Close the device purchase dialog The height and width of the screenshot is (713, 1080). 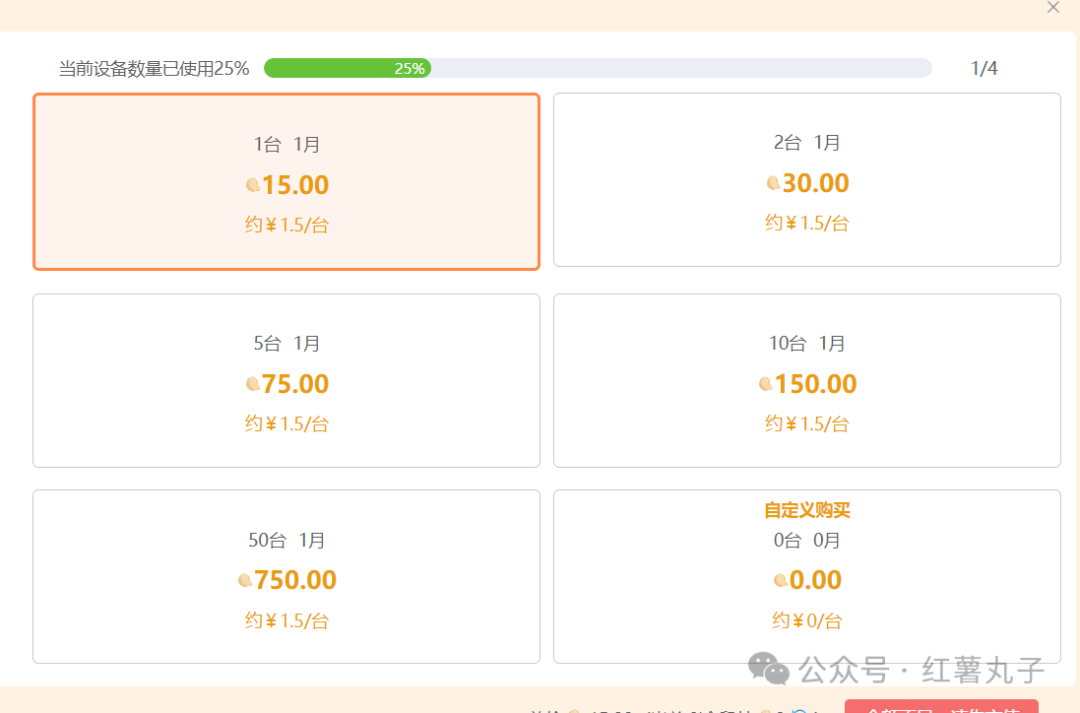tap(1053, 8)
